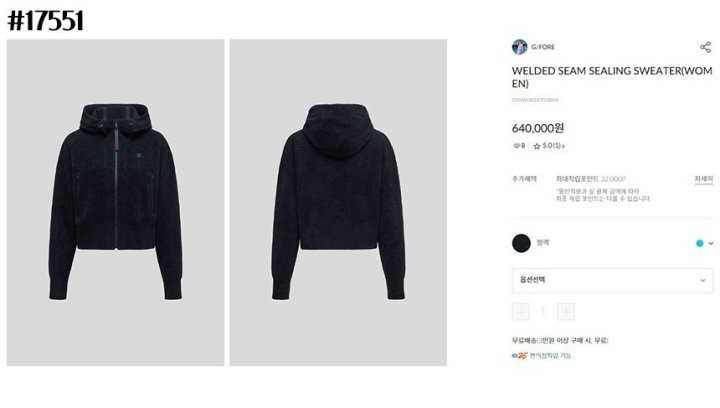Click the G/FORE brand name link

click(x=543, y=47)
